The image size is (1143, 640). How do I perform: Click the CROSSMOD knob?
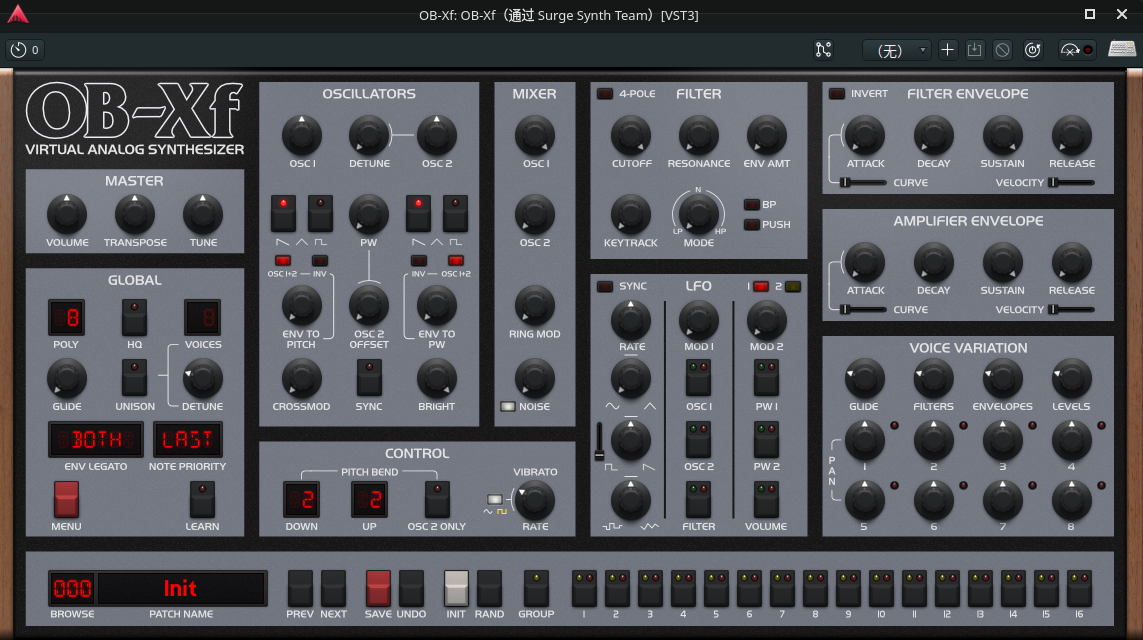(x=301, y=379)
